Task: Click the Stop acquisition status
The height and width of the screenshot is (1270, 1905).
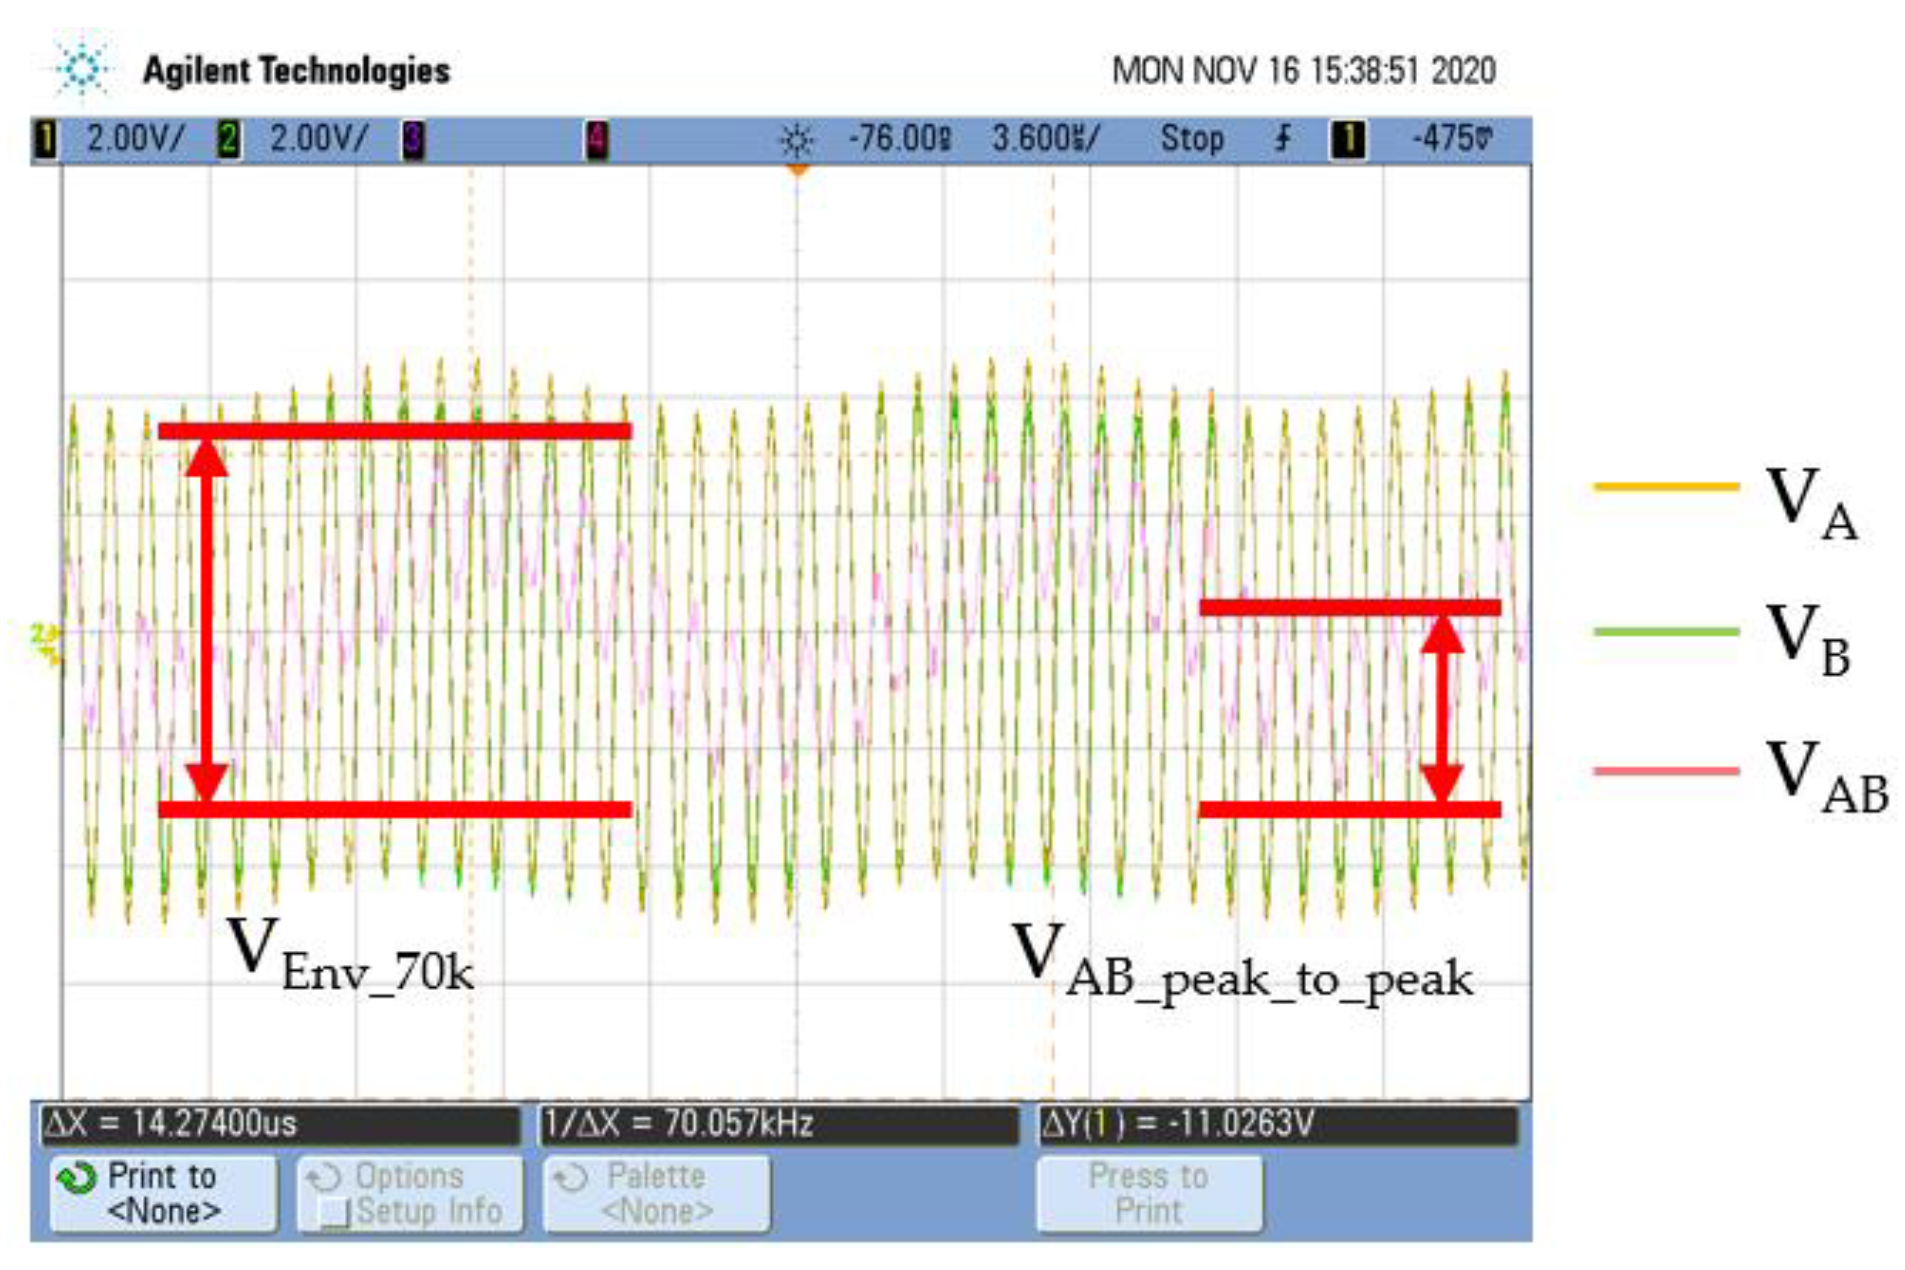Action: coord(1192,138)
